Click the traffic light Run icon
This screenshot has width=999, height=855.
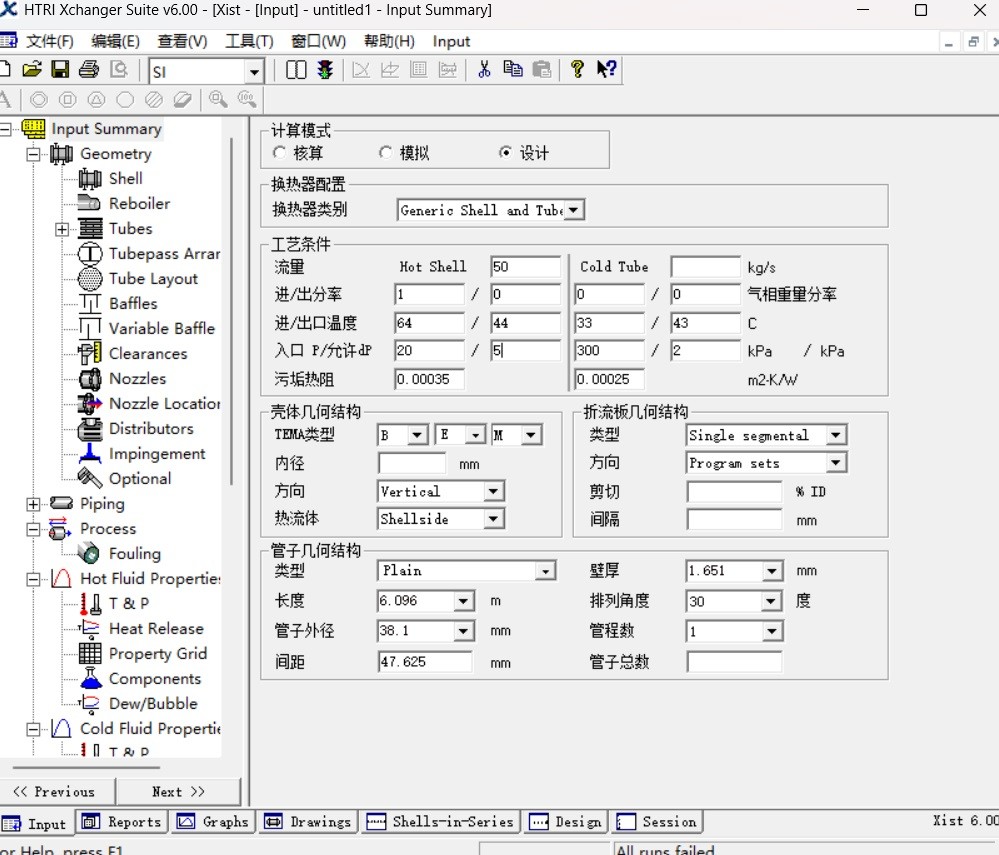pyautogui.click(x=325, y=70)
